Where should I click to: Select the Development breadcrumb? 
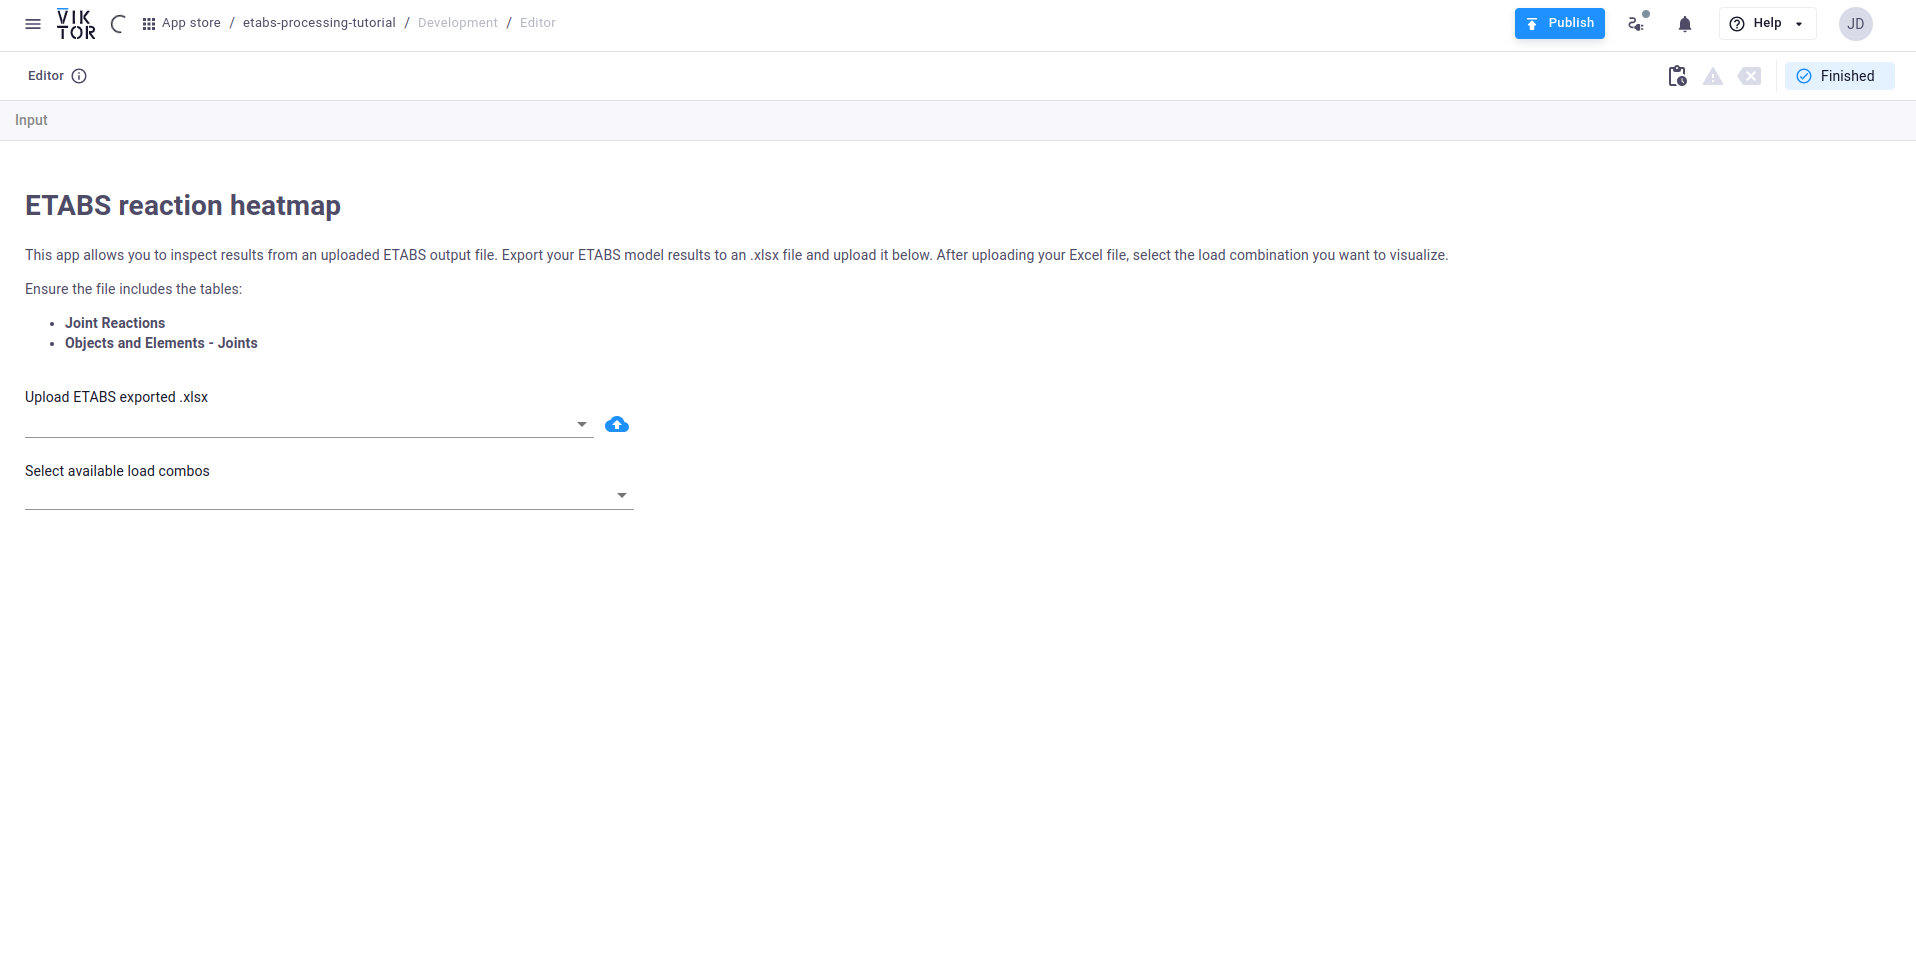457,23
